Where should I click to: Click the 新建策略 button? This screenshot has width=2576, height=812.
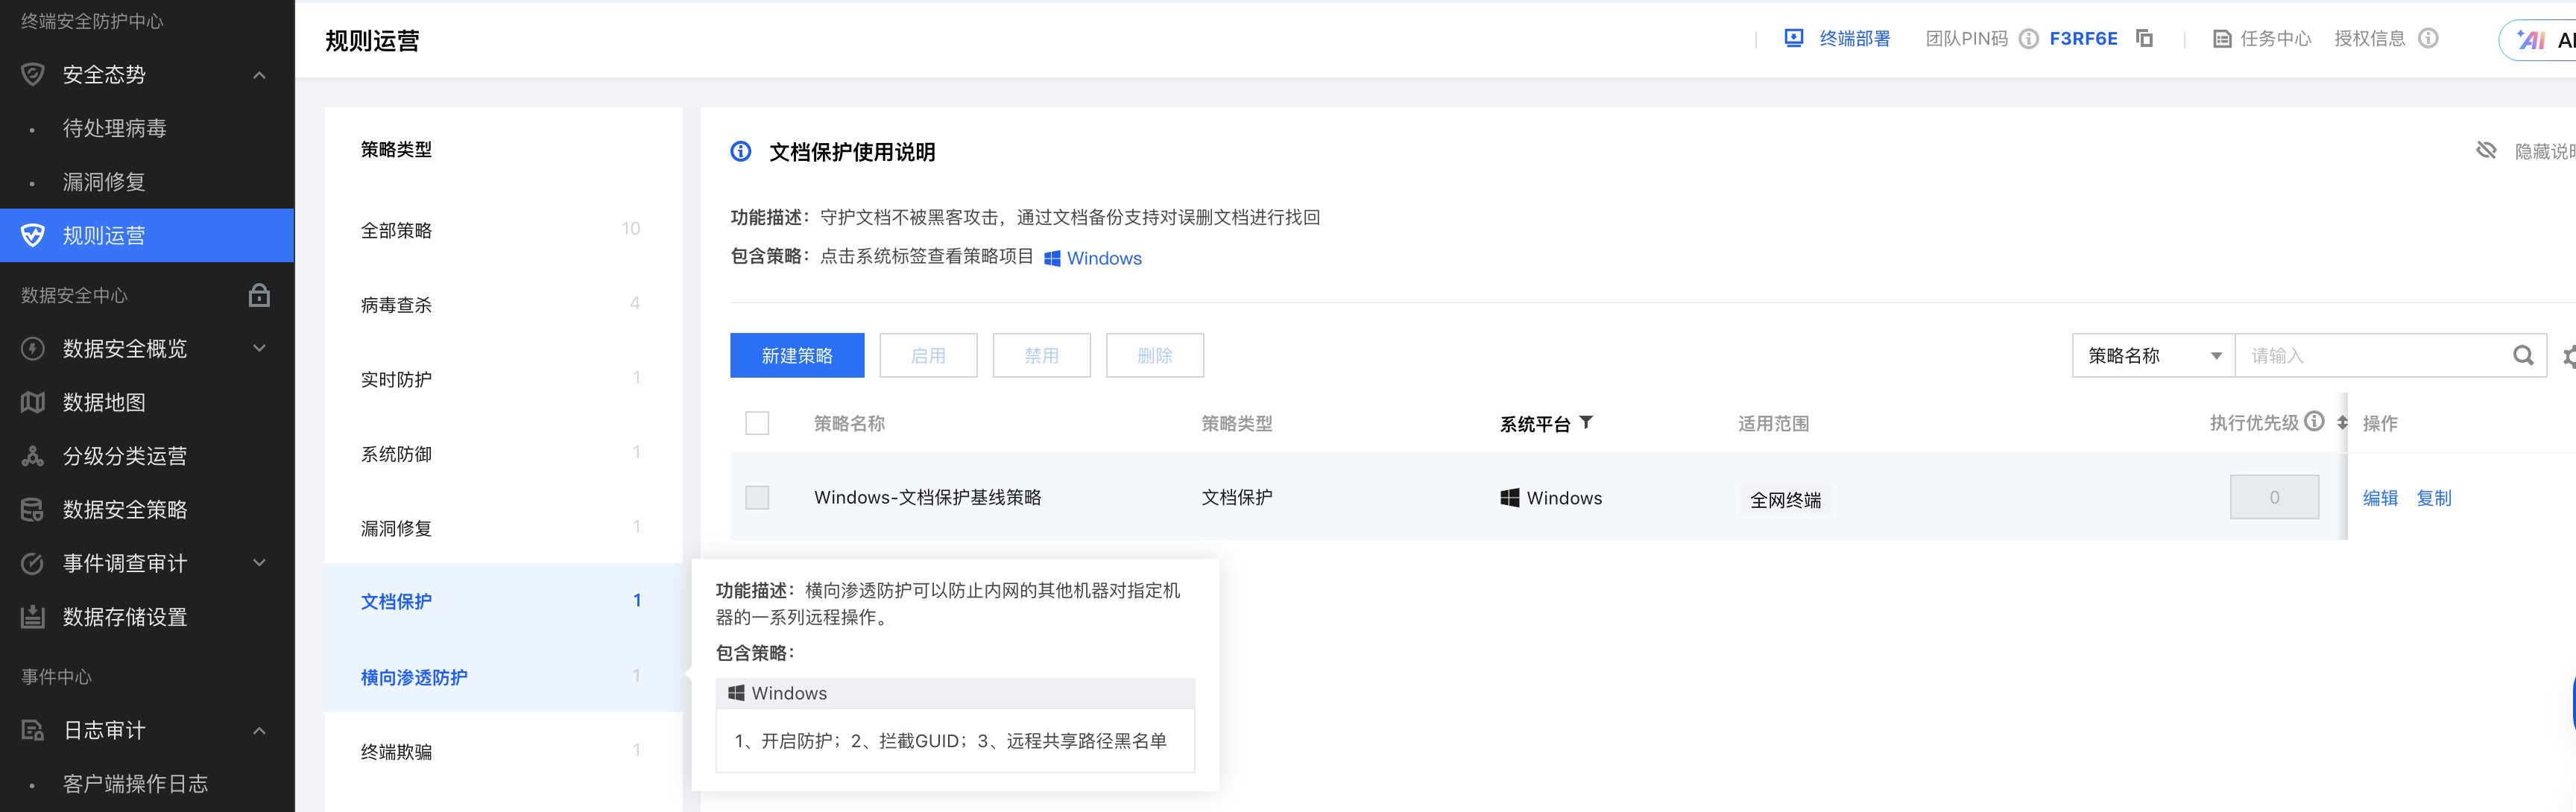[796, 356]
